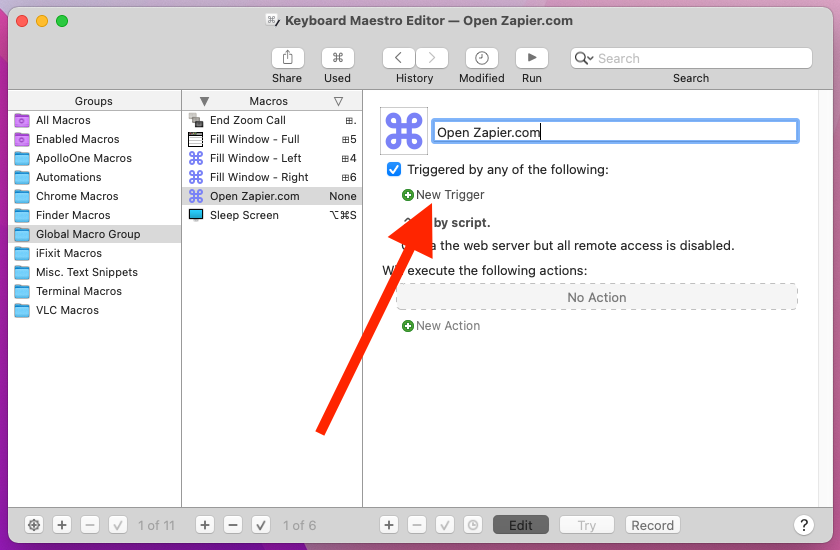The width and height of the screenshot is (840, 550).
Task: Click the Fill Window - Full icon
Action: pos(196,139)
